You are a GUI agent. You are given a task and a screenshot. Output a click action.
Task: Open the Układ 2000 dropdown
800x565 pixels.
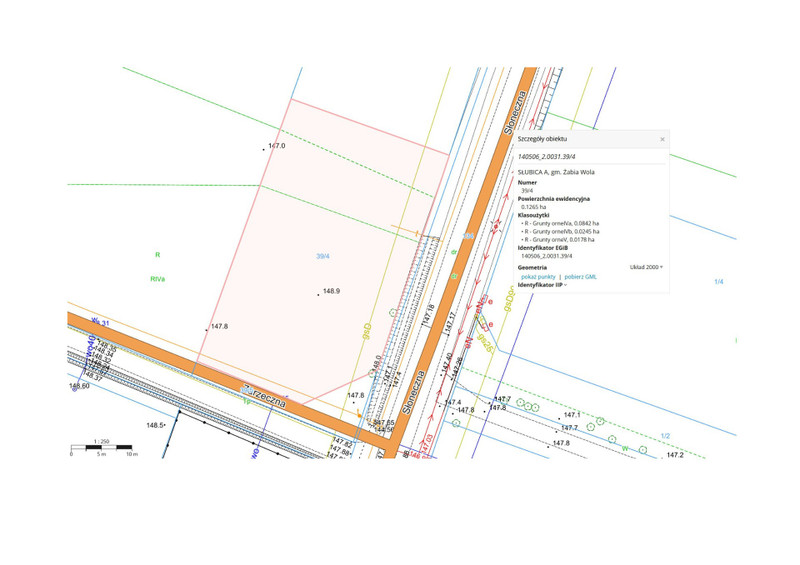point(646,267)
